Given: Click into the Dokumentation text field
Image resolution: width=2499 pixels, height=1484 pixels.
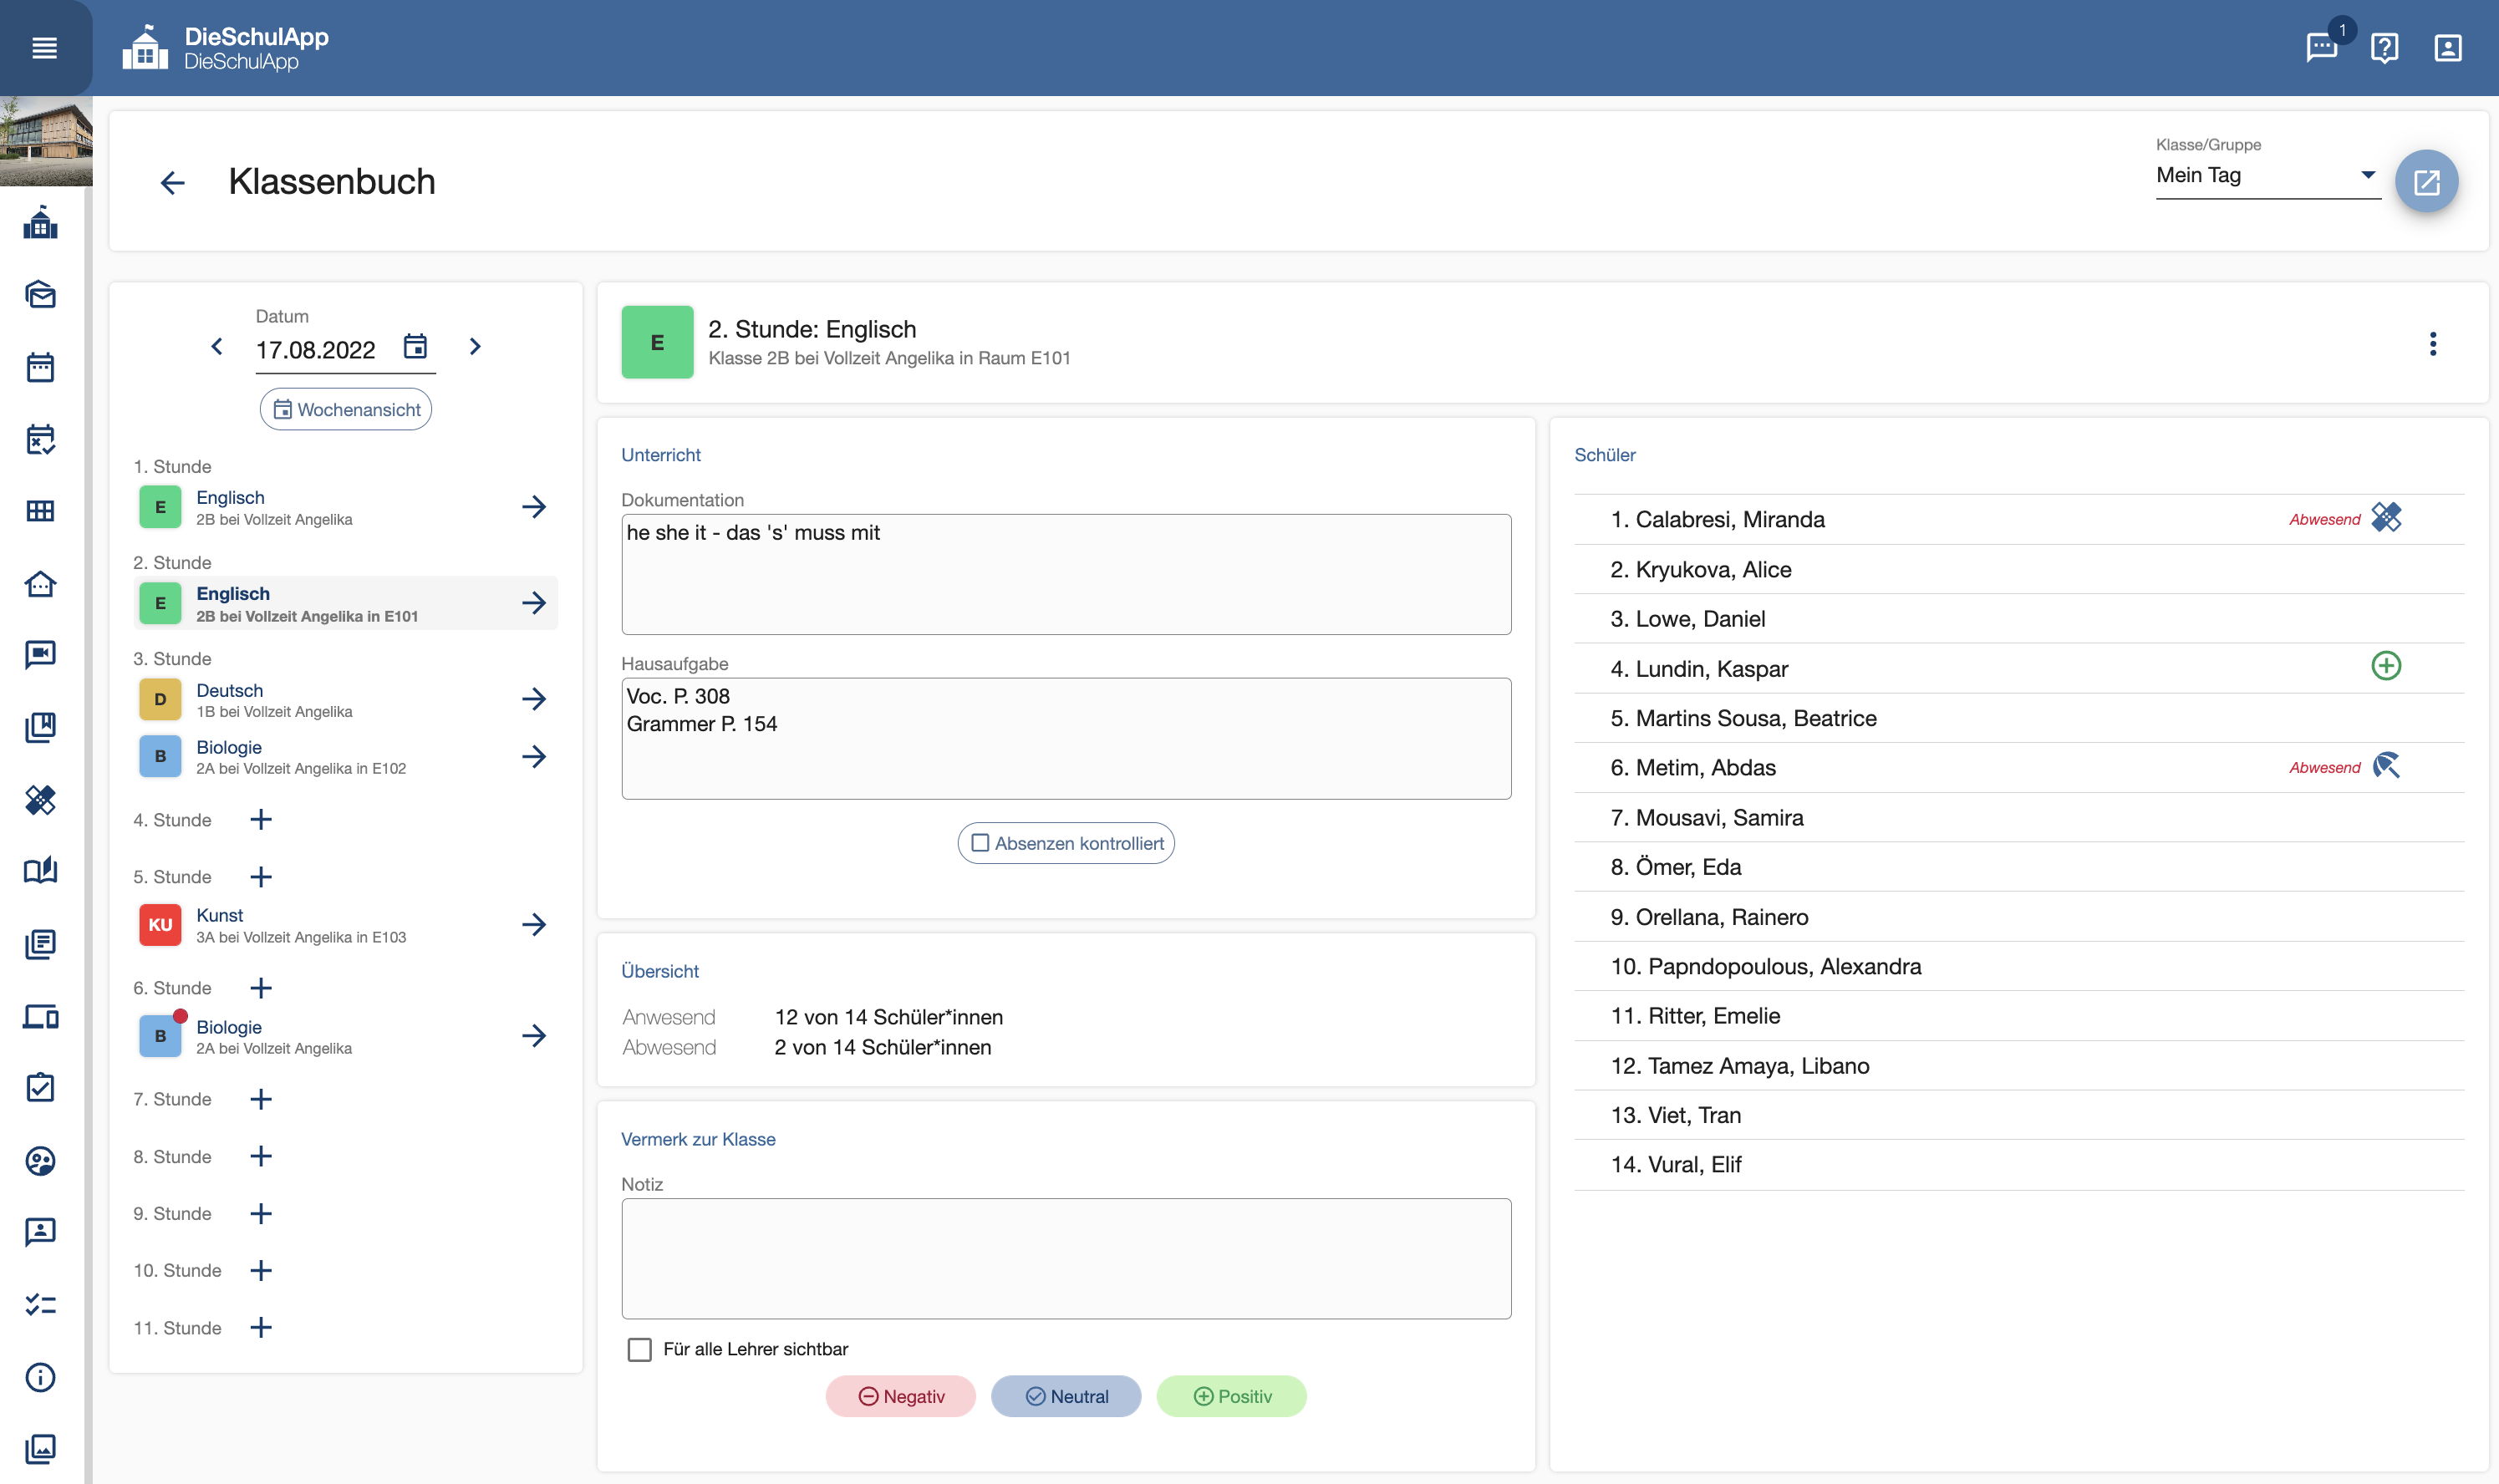Looking at the screenshot, I should coord(1066,574).
